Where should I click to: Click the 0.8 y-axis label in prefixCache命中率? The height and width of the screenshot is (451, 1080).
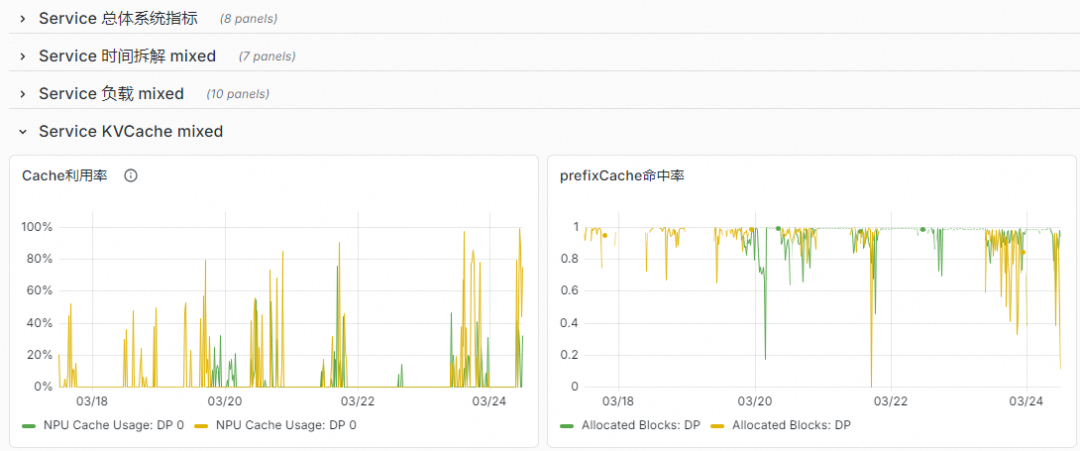[x=569, y=260]
